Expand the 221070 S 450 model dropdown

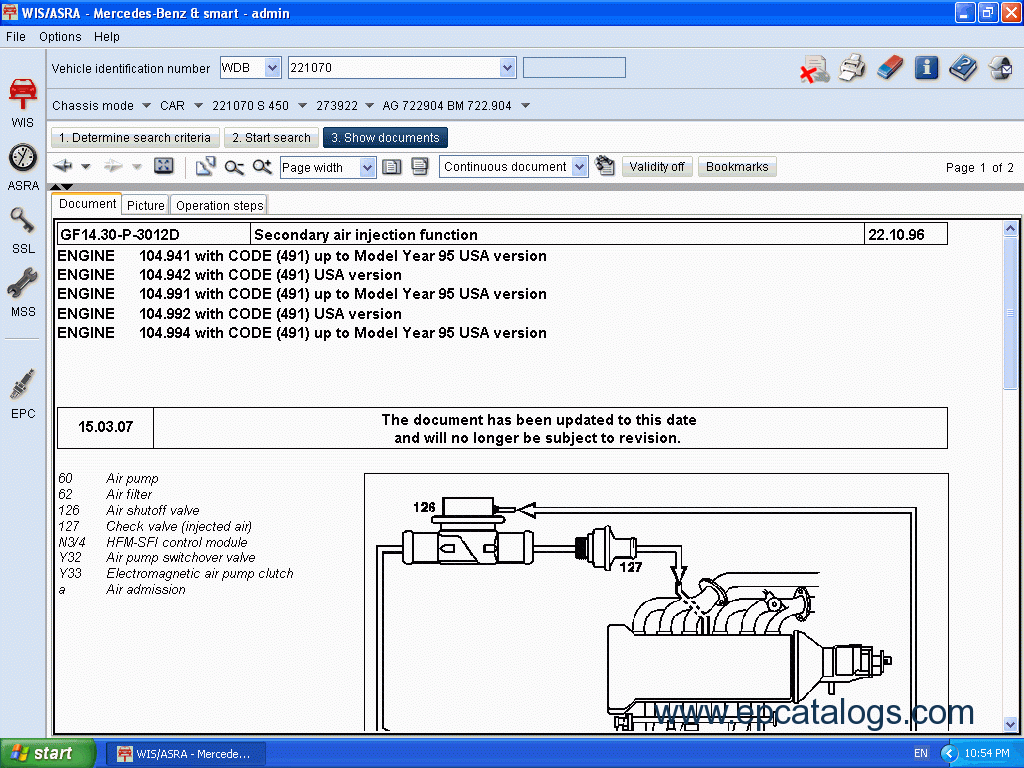(x=302, y=105)
